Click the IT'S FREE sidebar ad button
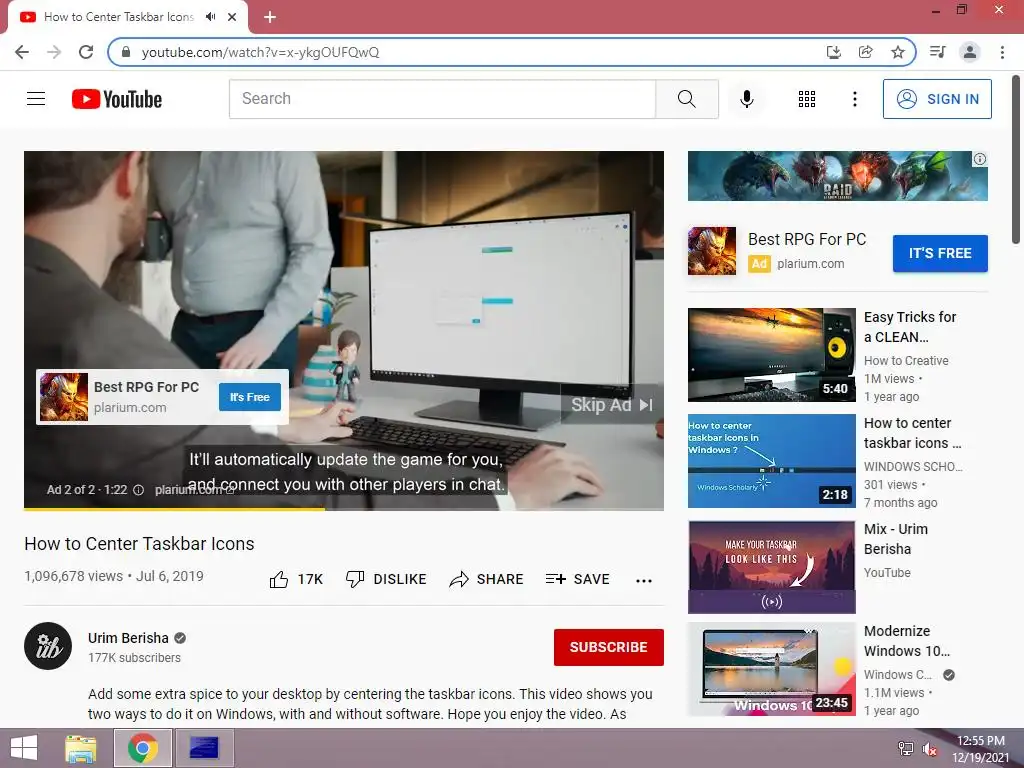This screenshot has width=1024, height=768. 940,253
